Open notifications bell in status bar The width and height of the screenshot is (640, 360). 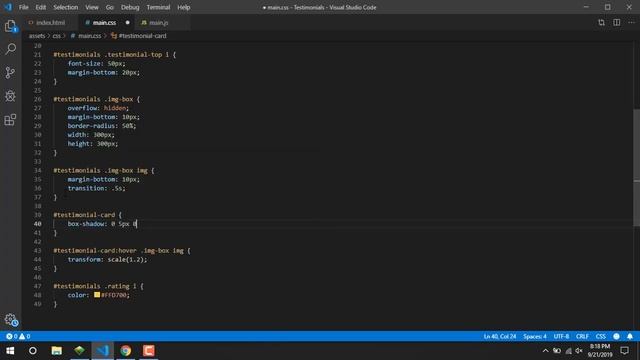(x=630, y=336)
